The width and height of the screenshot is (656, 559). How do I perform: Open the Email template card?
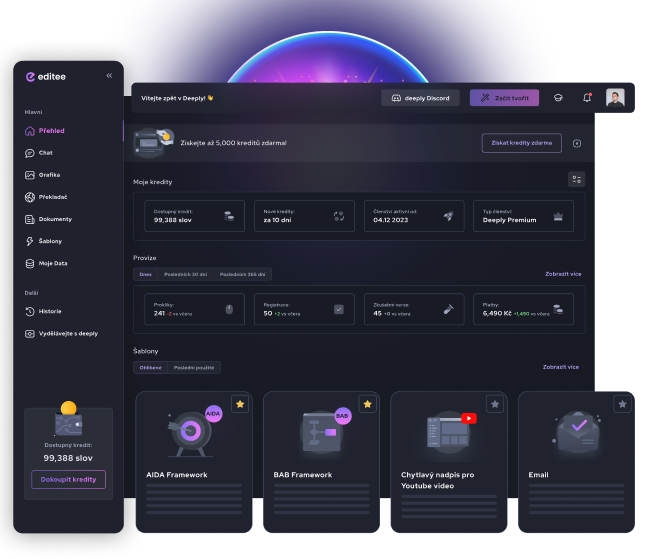(577, 462)
